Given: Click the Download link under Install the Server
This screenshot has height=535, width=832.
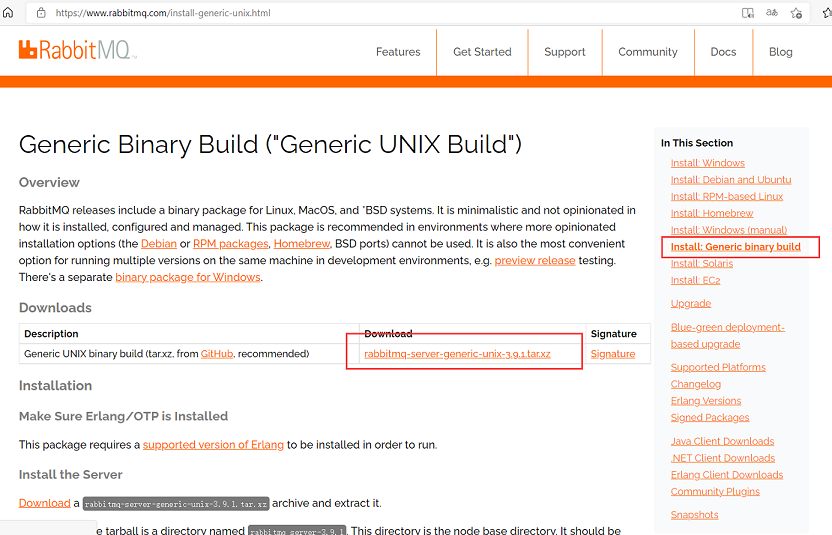Looking at the screenshot, I should [45, 503].
